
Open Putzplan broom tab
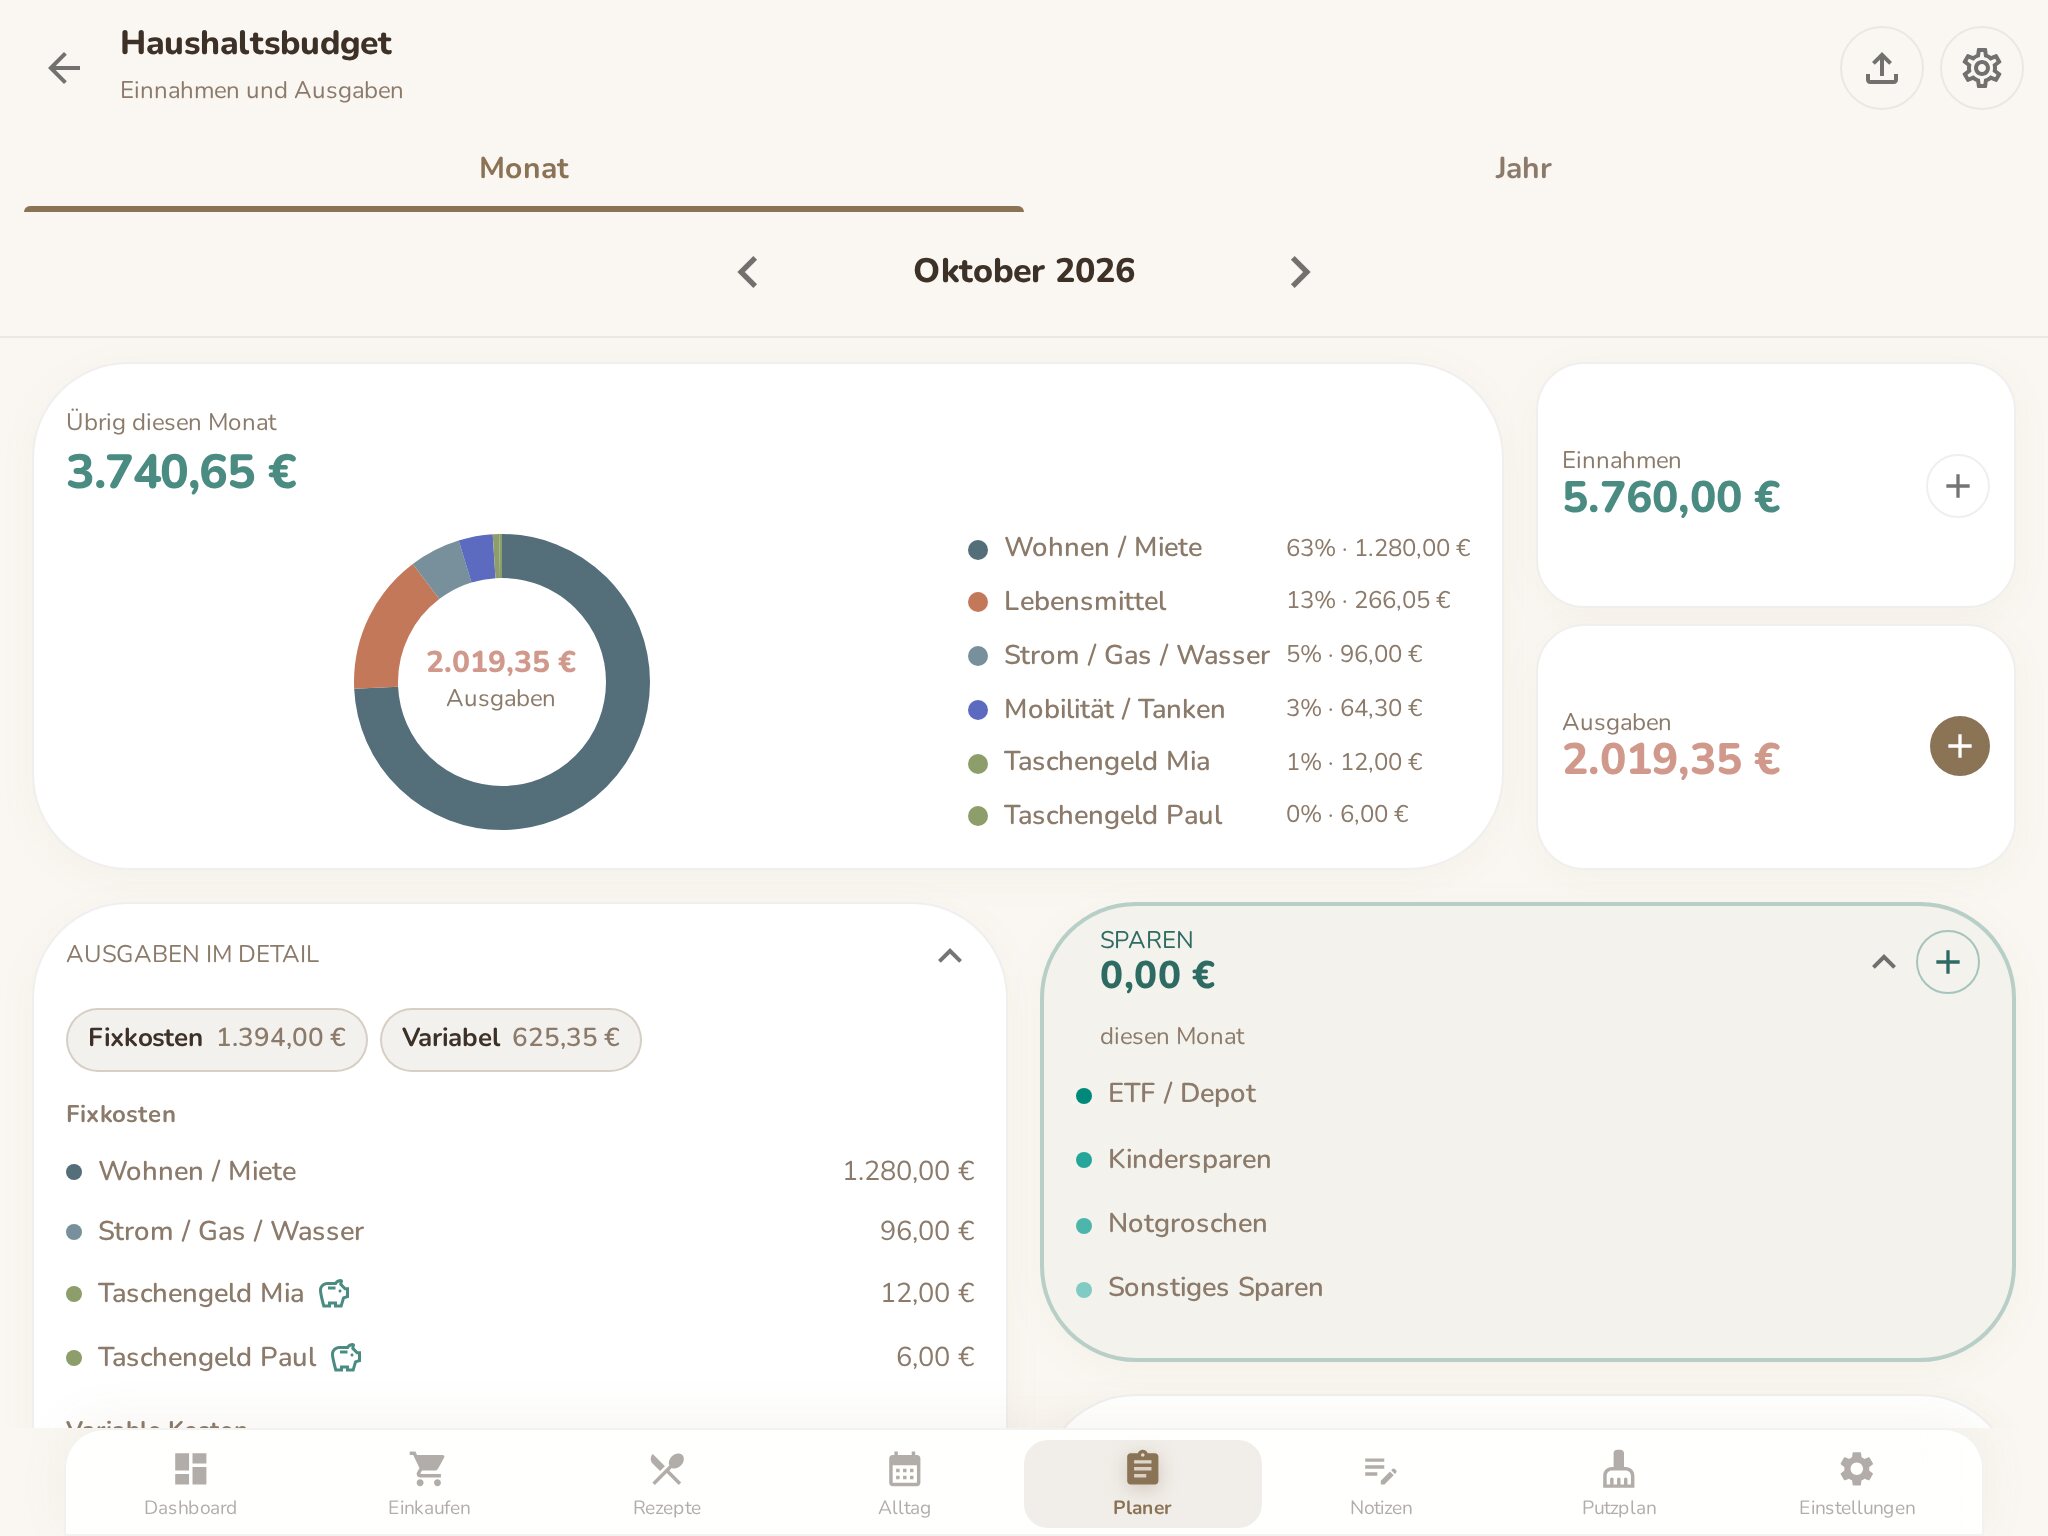pos(1619,1484)
